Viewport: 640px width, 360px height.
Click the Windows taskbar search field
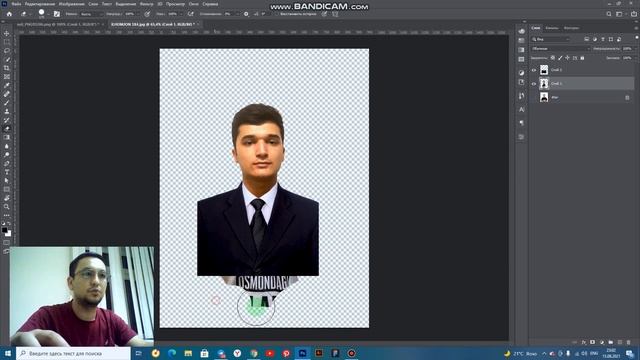point(73,353)
